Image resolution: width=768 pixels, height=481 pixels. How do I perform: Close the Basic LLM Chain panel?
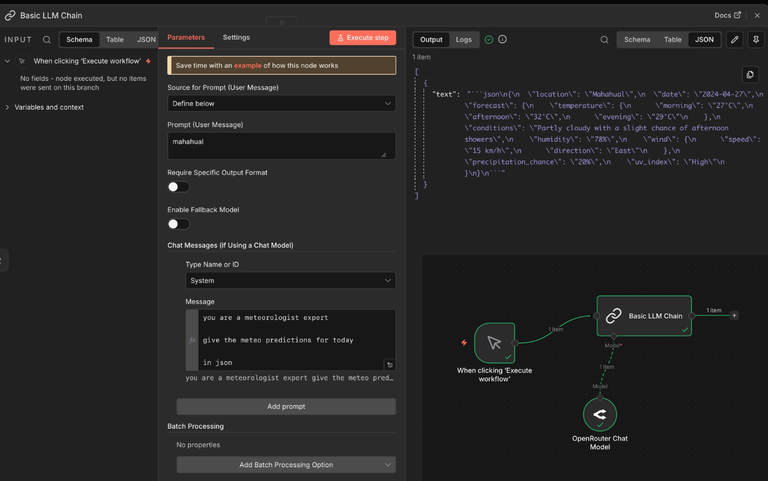[x=757, y=16]
